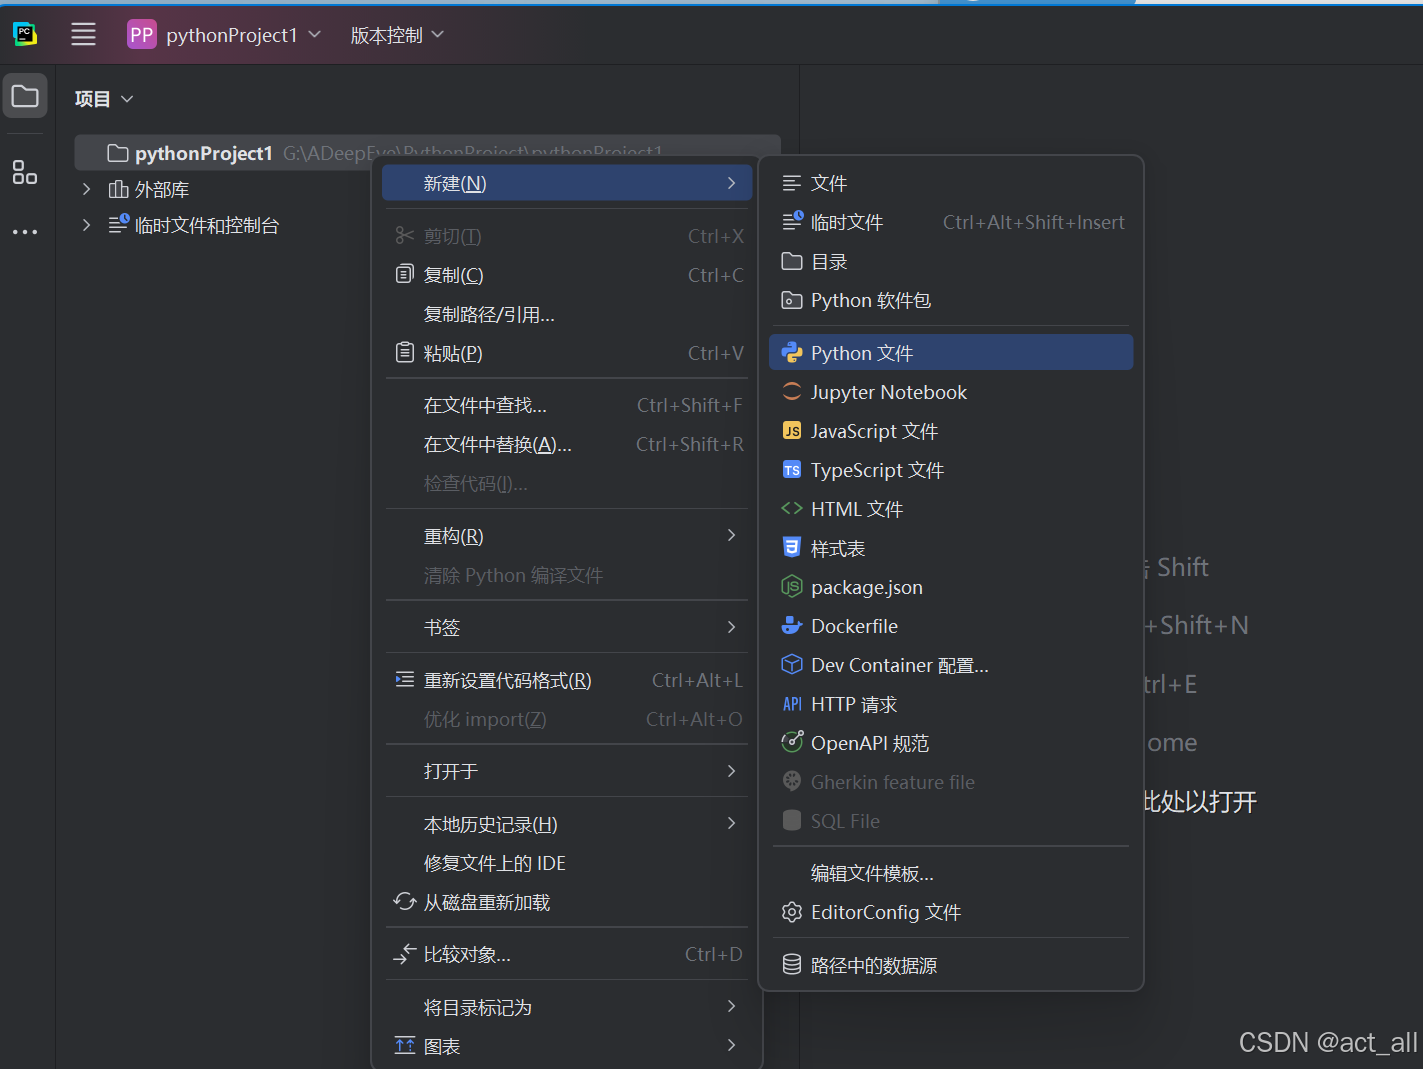Create a TypeScript 文件
The height and width of the screenshot is (1069, 1423).
click(877, 469)
